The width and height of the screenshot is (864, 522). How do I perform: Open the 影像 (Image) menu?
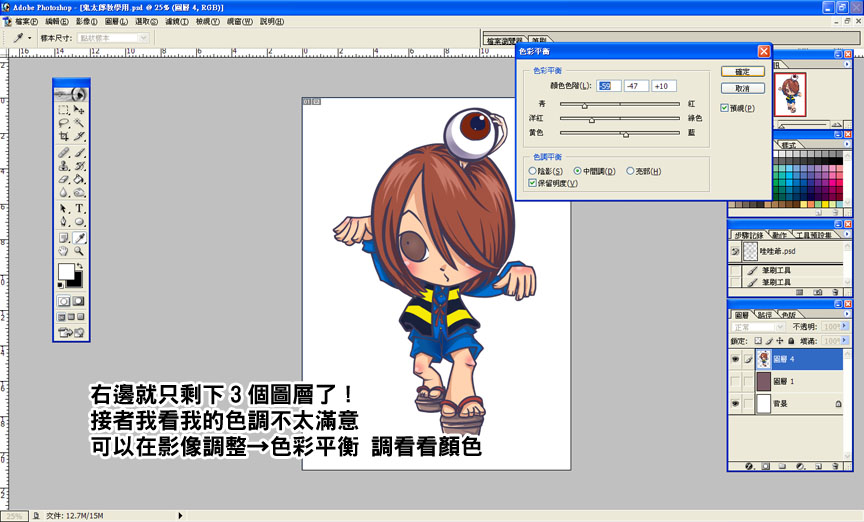coord(87,21)
